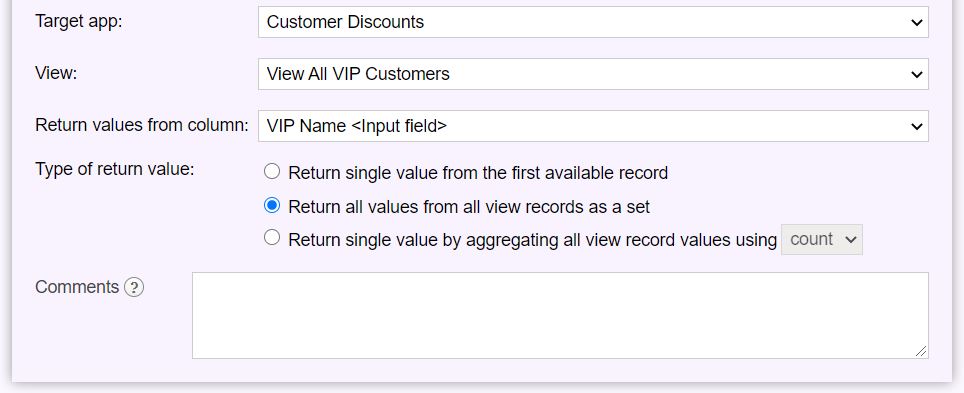
Task: Open the count aggregation function dropdown
Action: point(822,239)
